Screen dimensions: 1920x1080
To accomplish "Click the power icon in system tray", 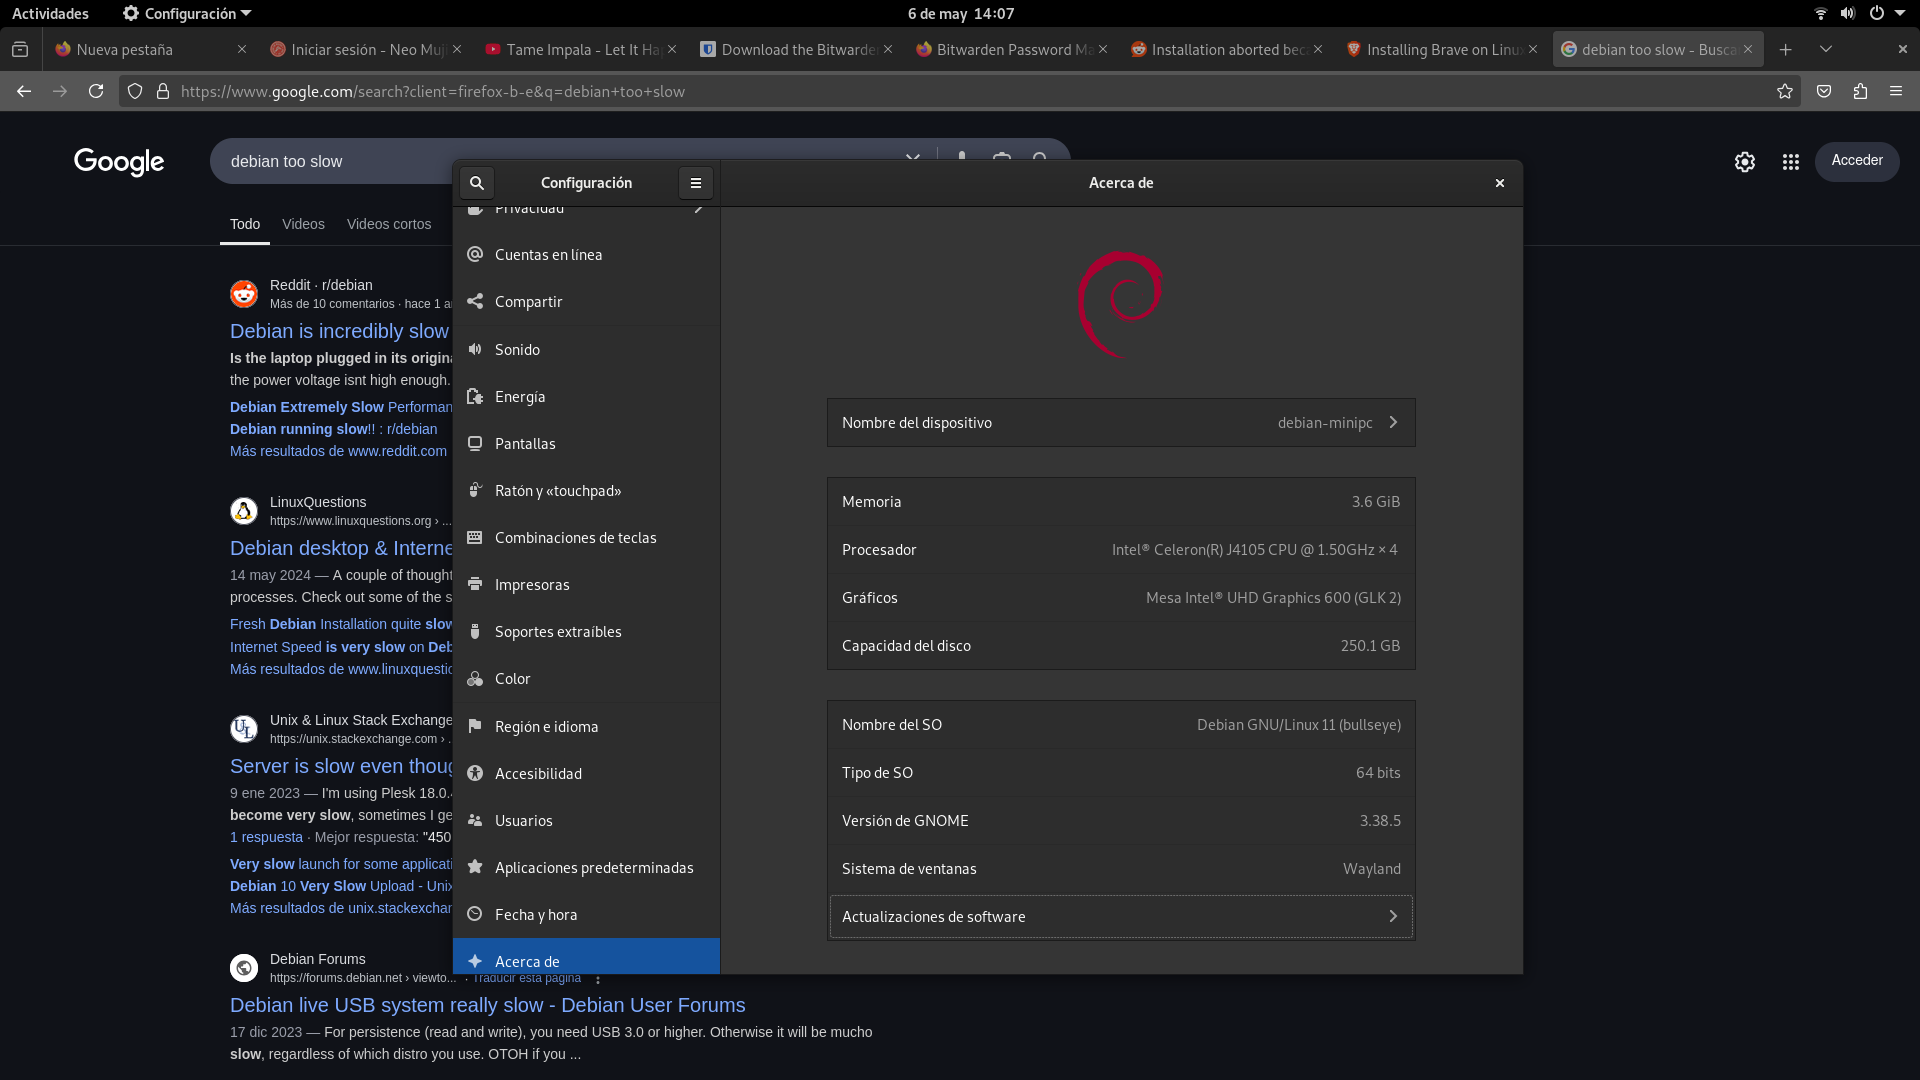I will [1877, 14].
